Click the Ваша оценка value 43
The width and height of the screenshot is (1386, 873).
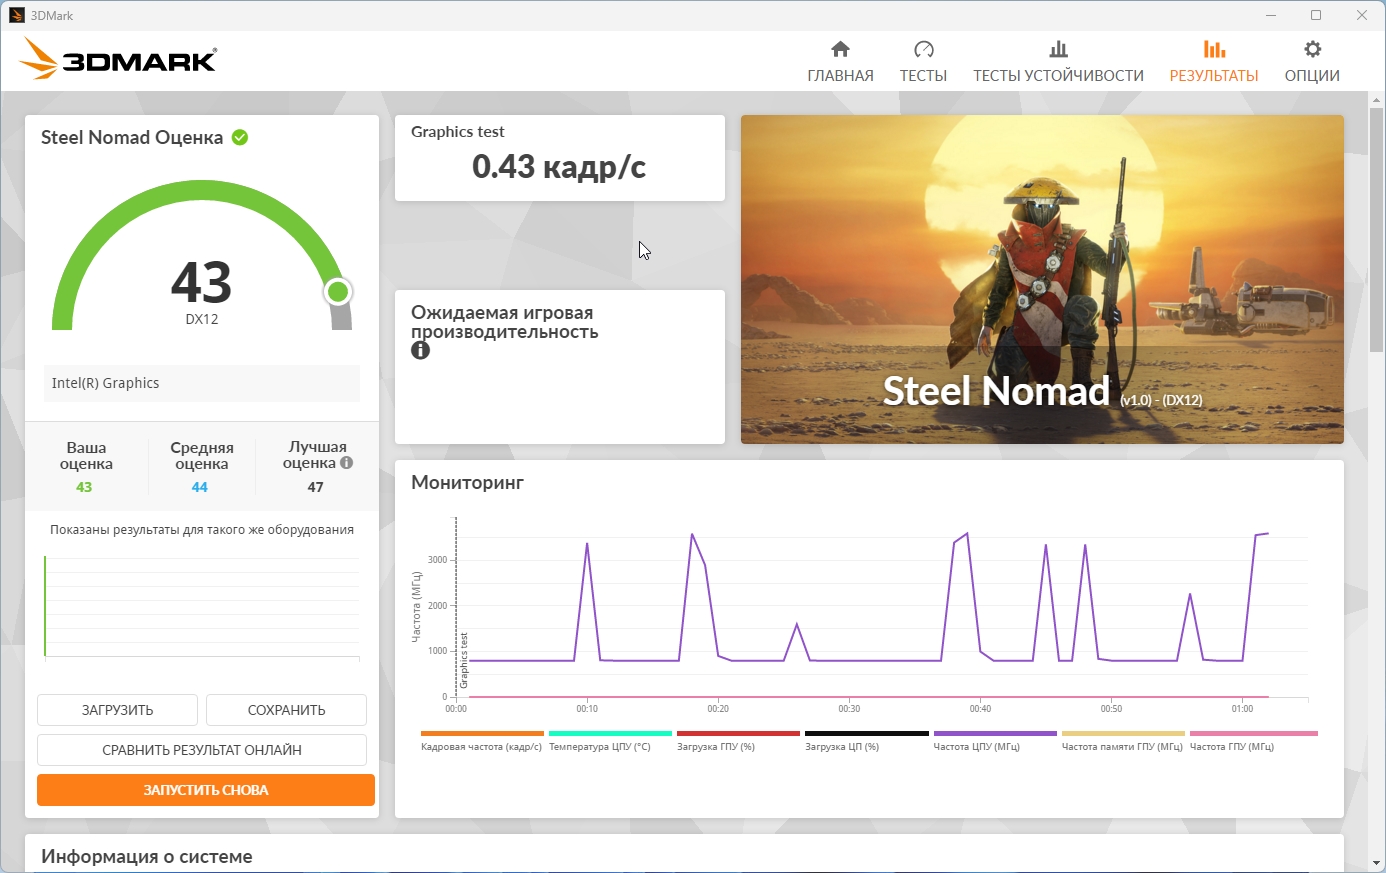click(x=84, y=487)
